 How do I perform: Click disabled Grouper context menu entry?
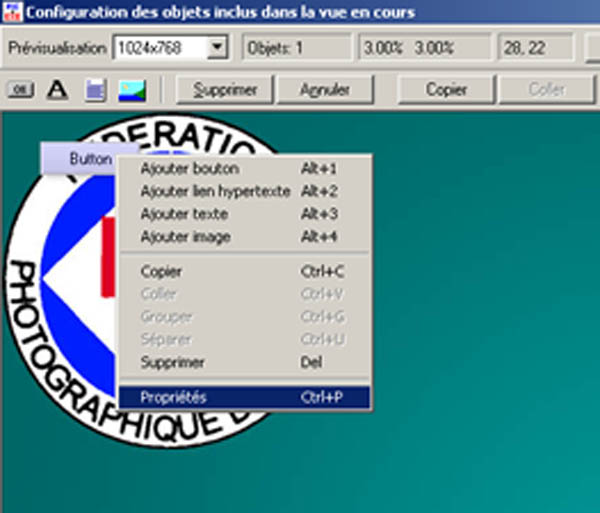[245, 317]
